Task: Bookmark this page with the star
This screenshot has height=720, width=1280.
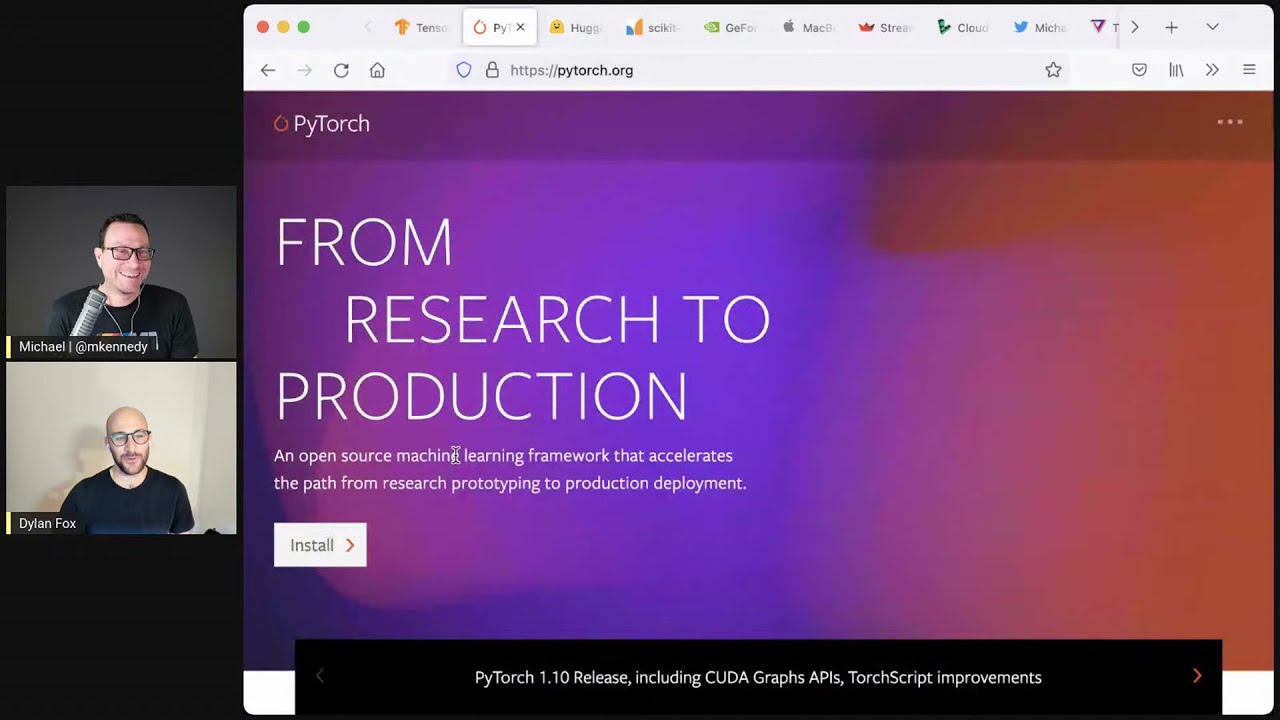Action: [1053, 70]
